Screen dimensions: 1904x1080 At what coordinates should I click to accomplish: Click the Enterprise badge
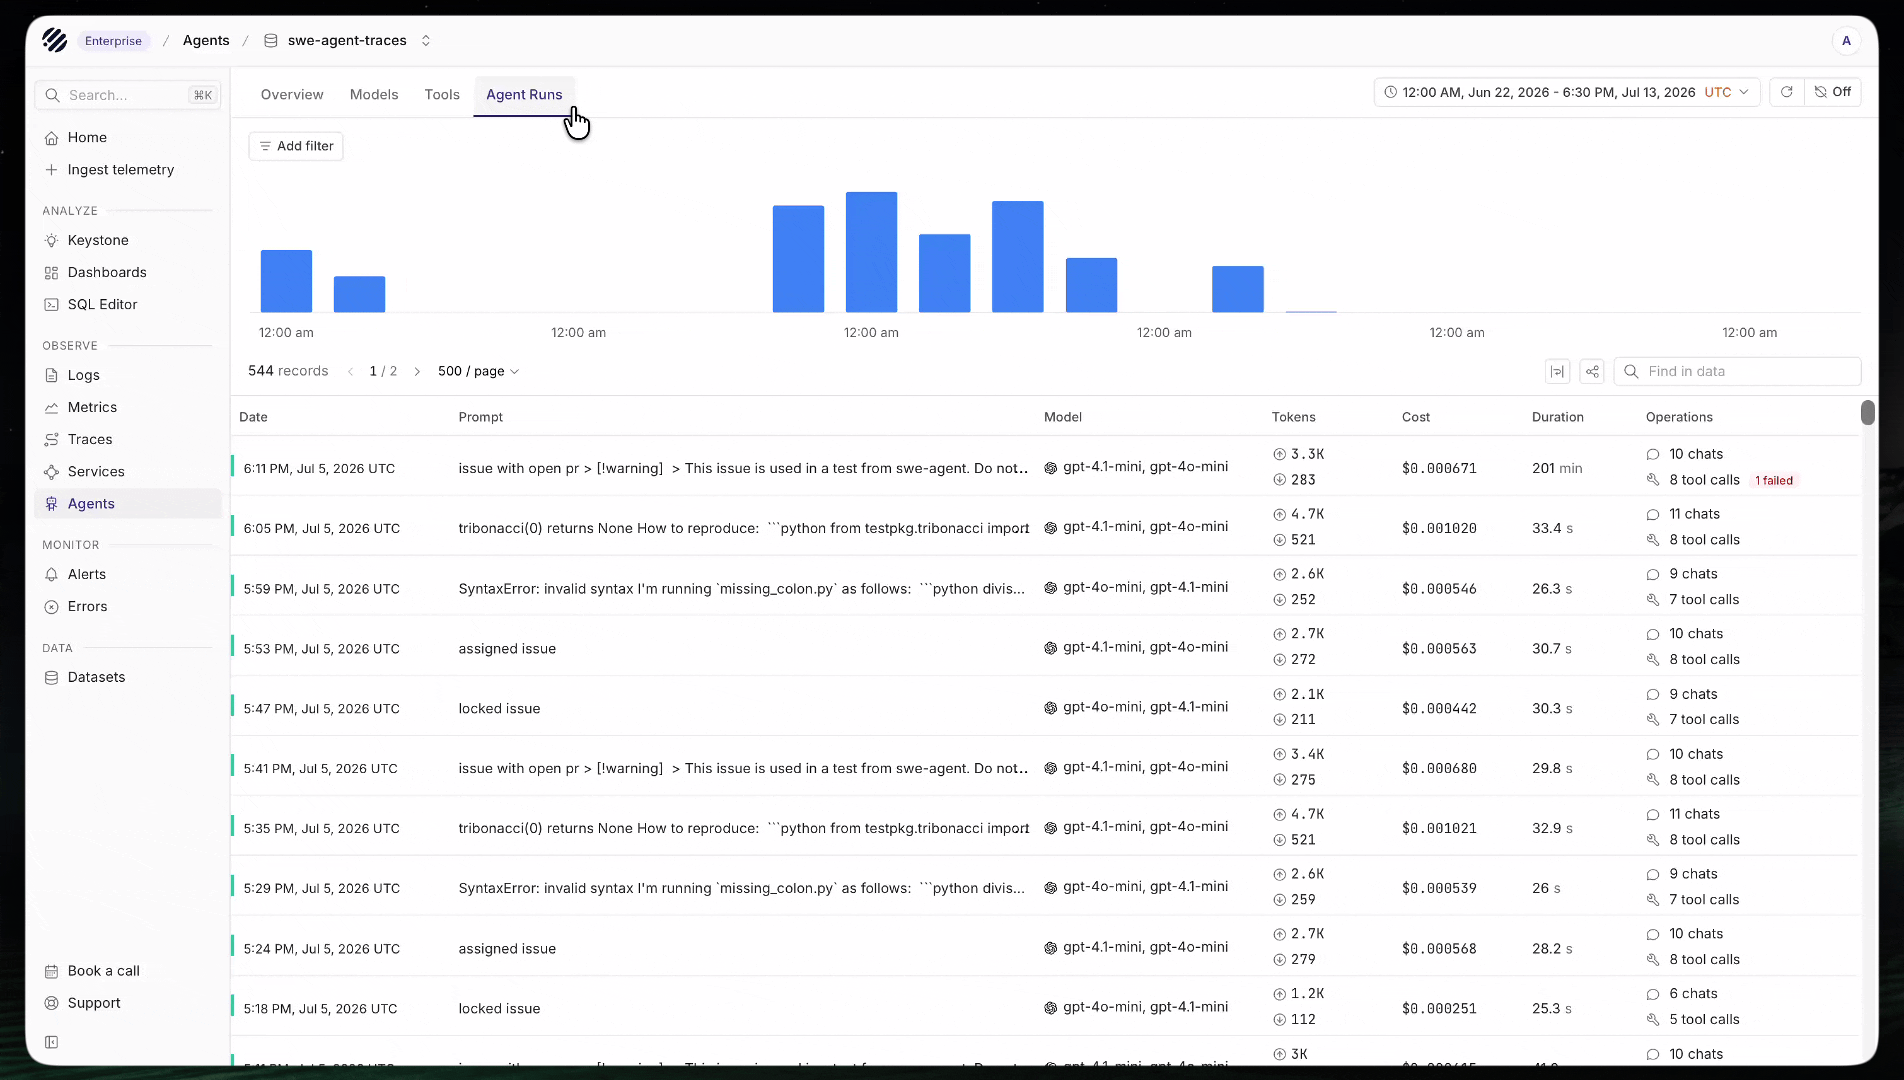[113, 41]
